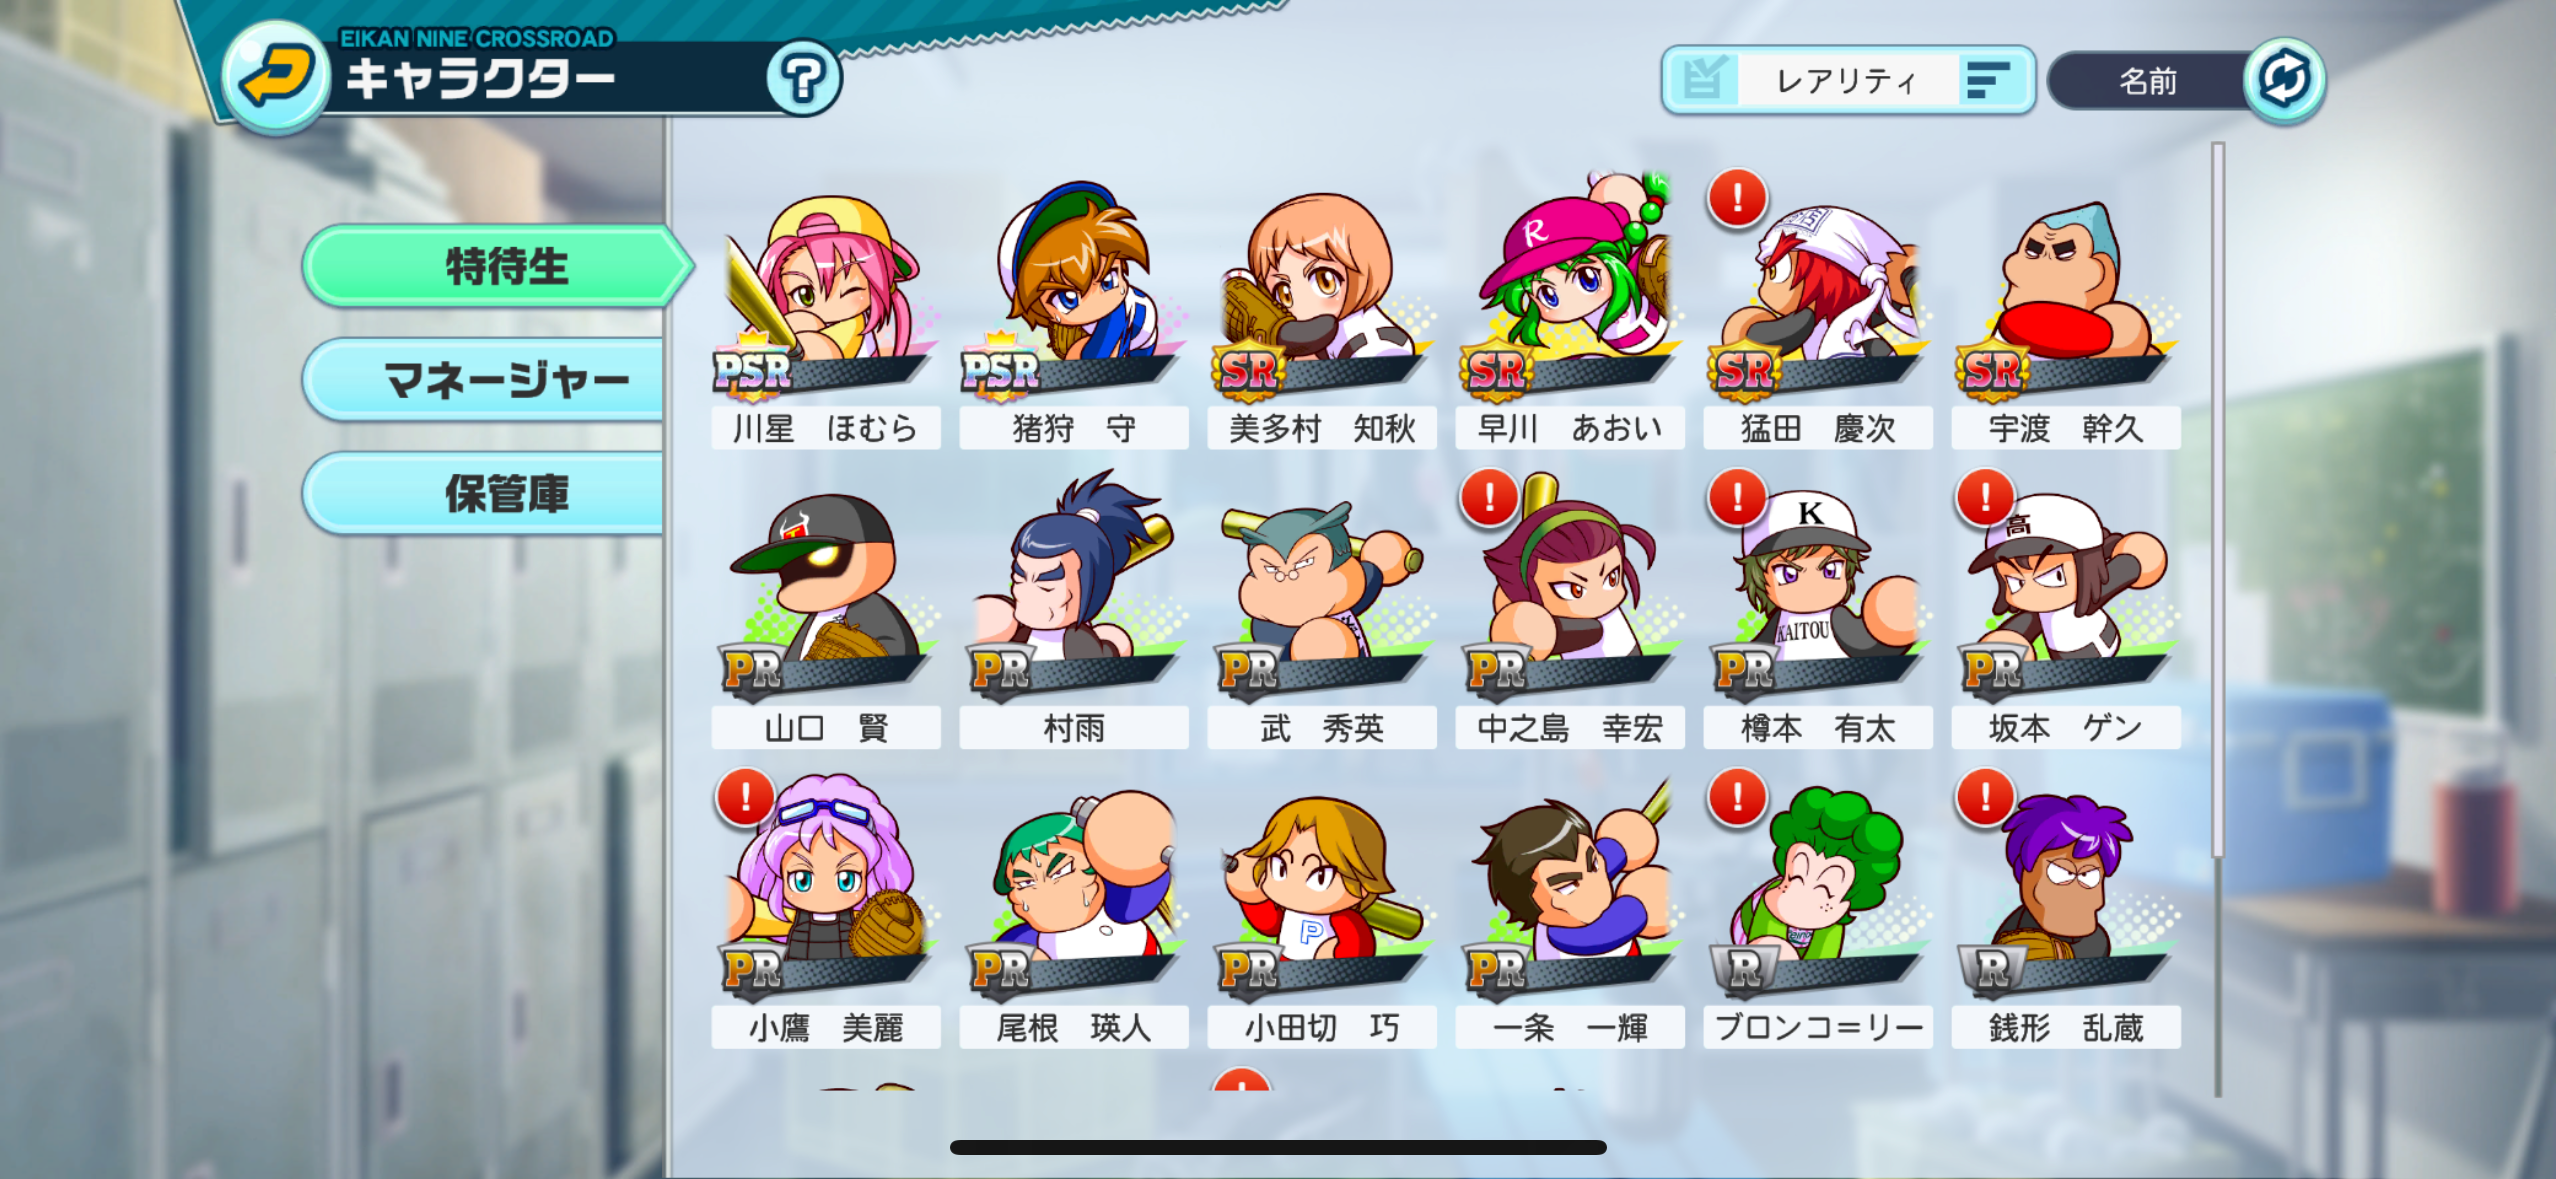
Task: Click the character list vertical scrollbar
Action: click(x=2218, y=500)
